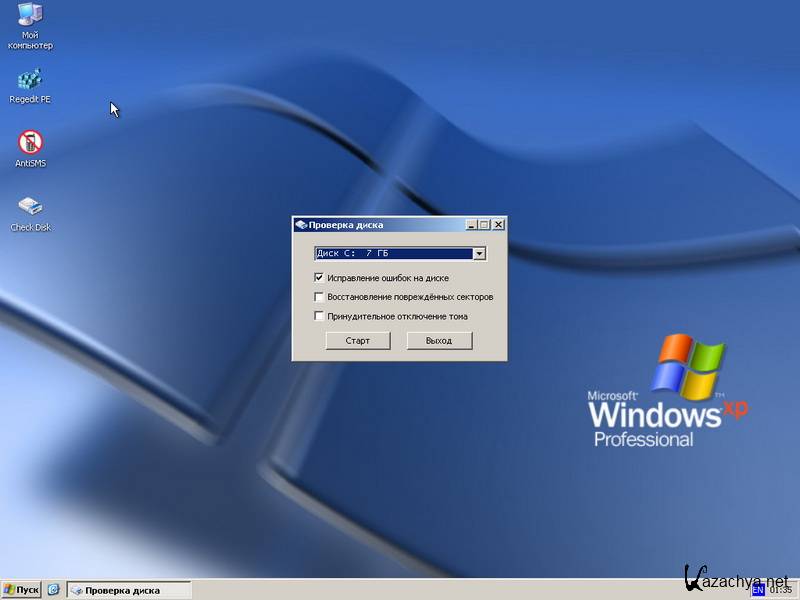The height and width of the screenshot is (600, 800).
Task: Launch the Regedit PE desktop shortcut
Action: click(x=30, y=80)
